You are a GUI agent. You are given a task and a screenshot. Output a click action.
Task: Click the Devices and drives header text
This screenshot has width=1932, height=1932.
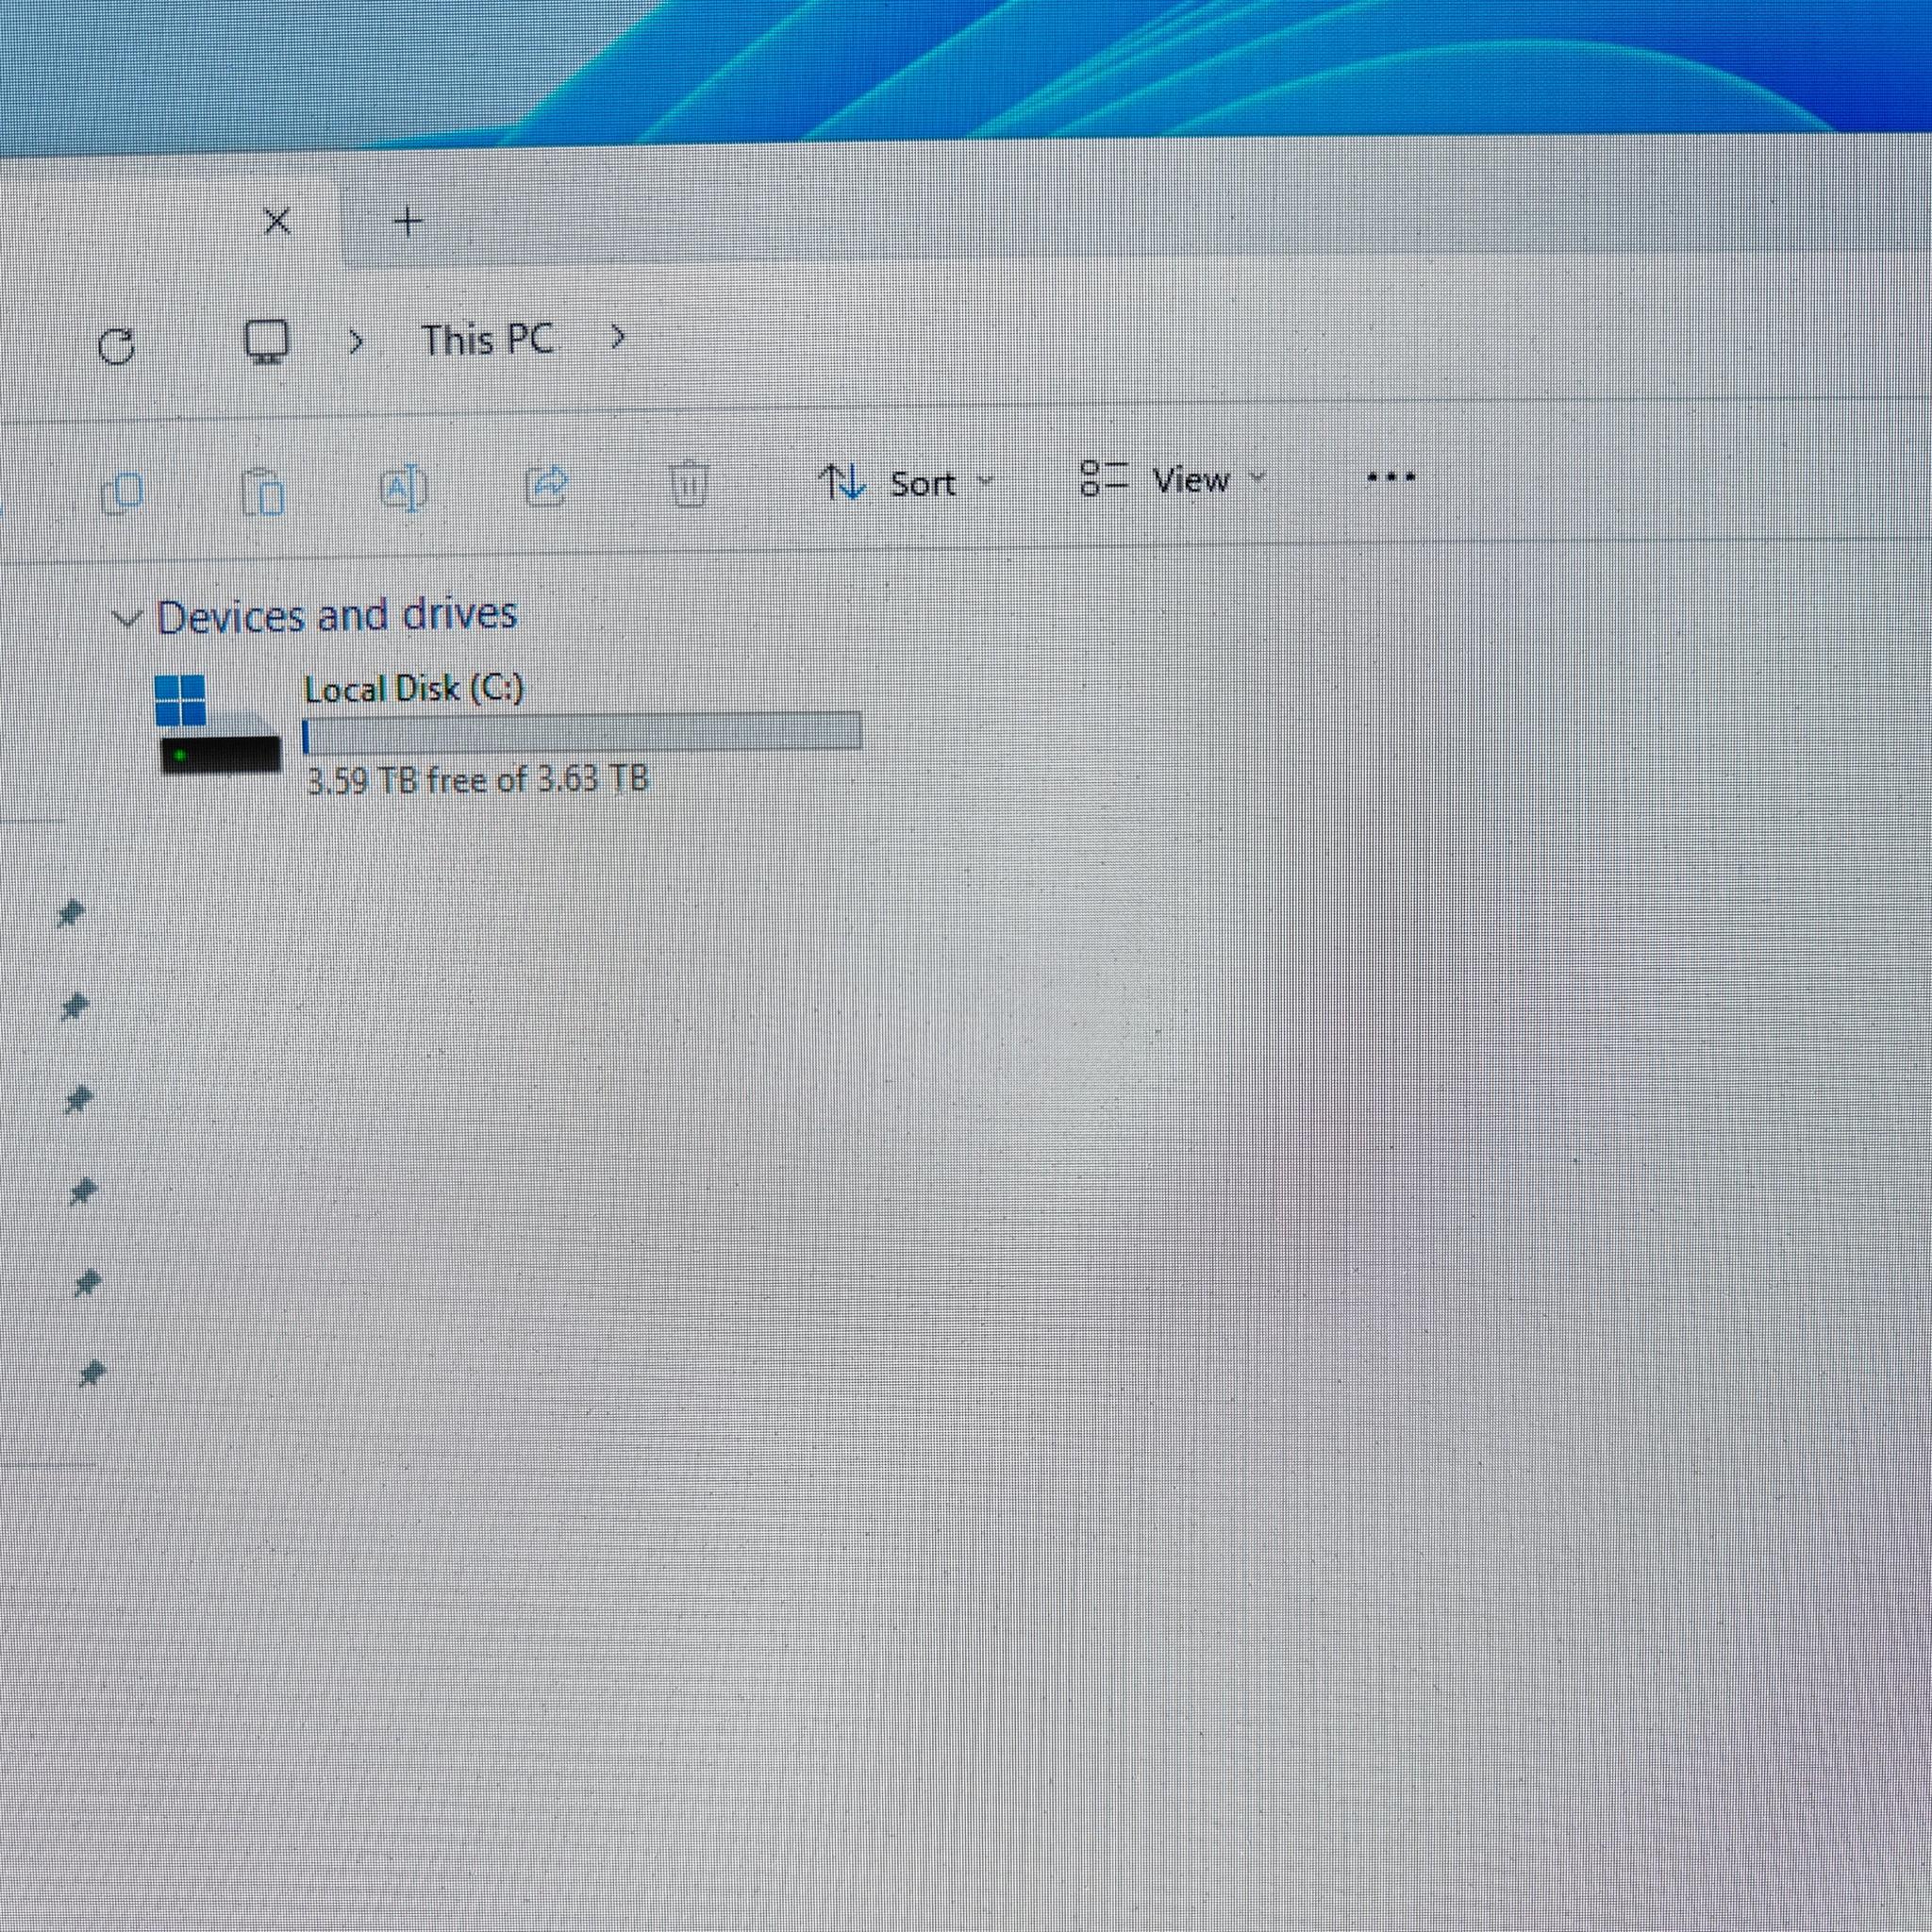tap(337, 615)
